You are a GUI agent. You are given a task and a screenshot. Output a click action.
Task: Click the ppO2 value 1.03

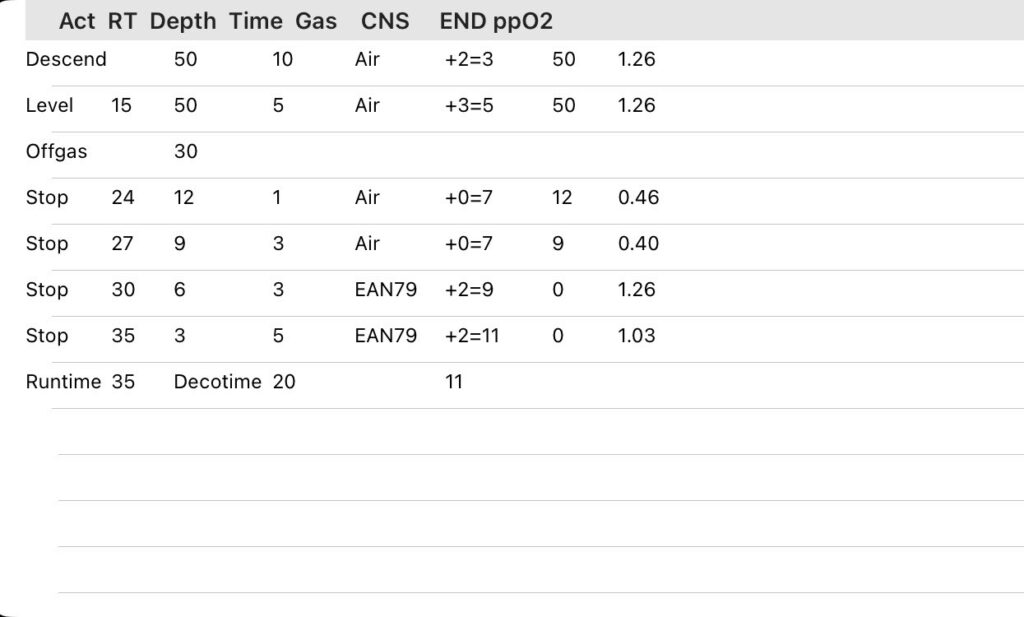637,335
